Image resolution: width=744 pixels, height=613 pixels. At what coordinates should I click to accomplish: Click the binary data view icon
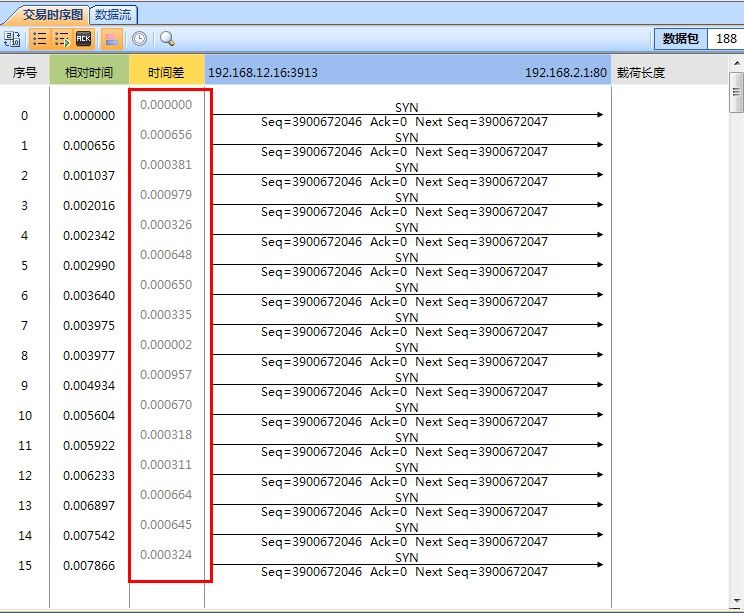click(13, 39)
